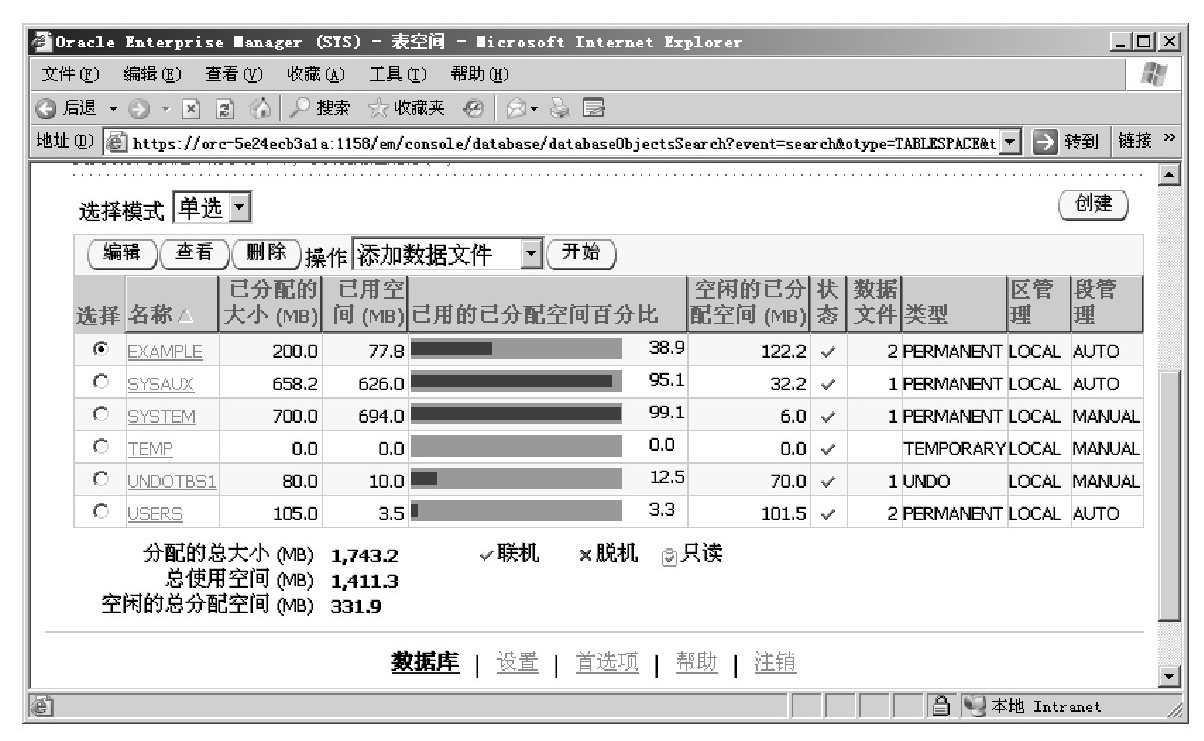The height and width of the screenshot is (741, 1204).
Task: Open the SYSTEM tablespace link
Action: tap(161, 416)
